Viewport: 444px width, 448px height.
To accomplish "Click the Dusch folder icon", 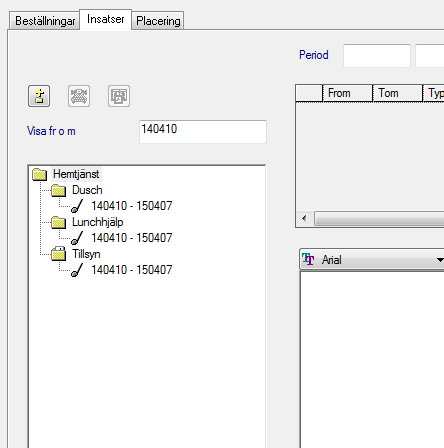I will [59, 190].
